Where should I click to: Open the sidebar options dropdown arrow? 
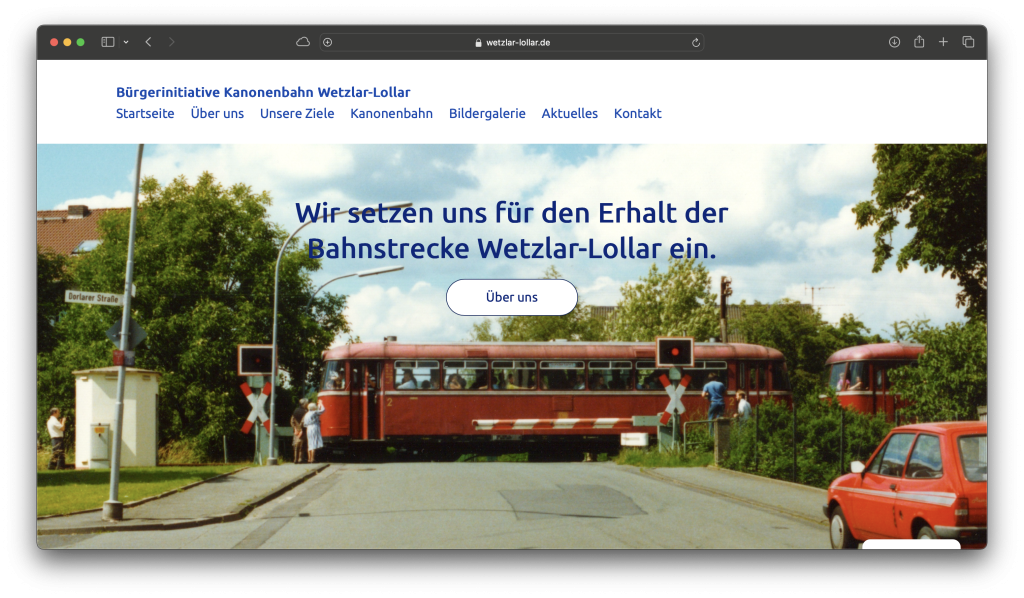click(126, 42)
